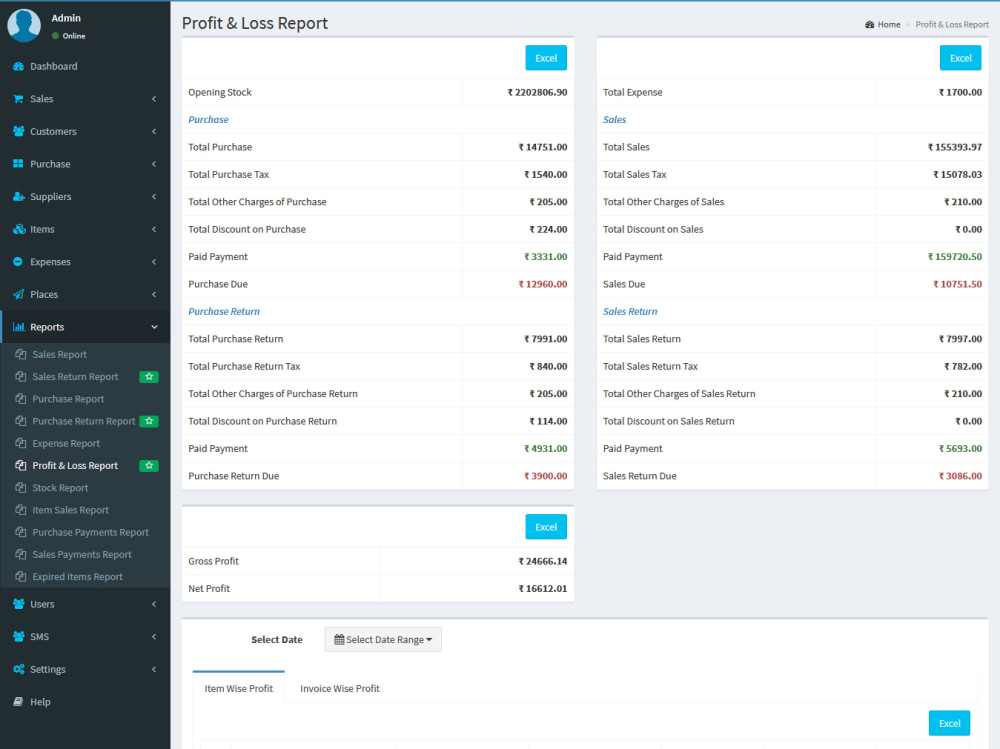Expand the Settings menu chevron
Screen dimensions: 1000x749
(x=154, y=669)
